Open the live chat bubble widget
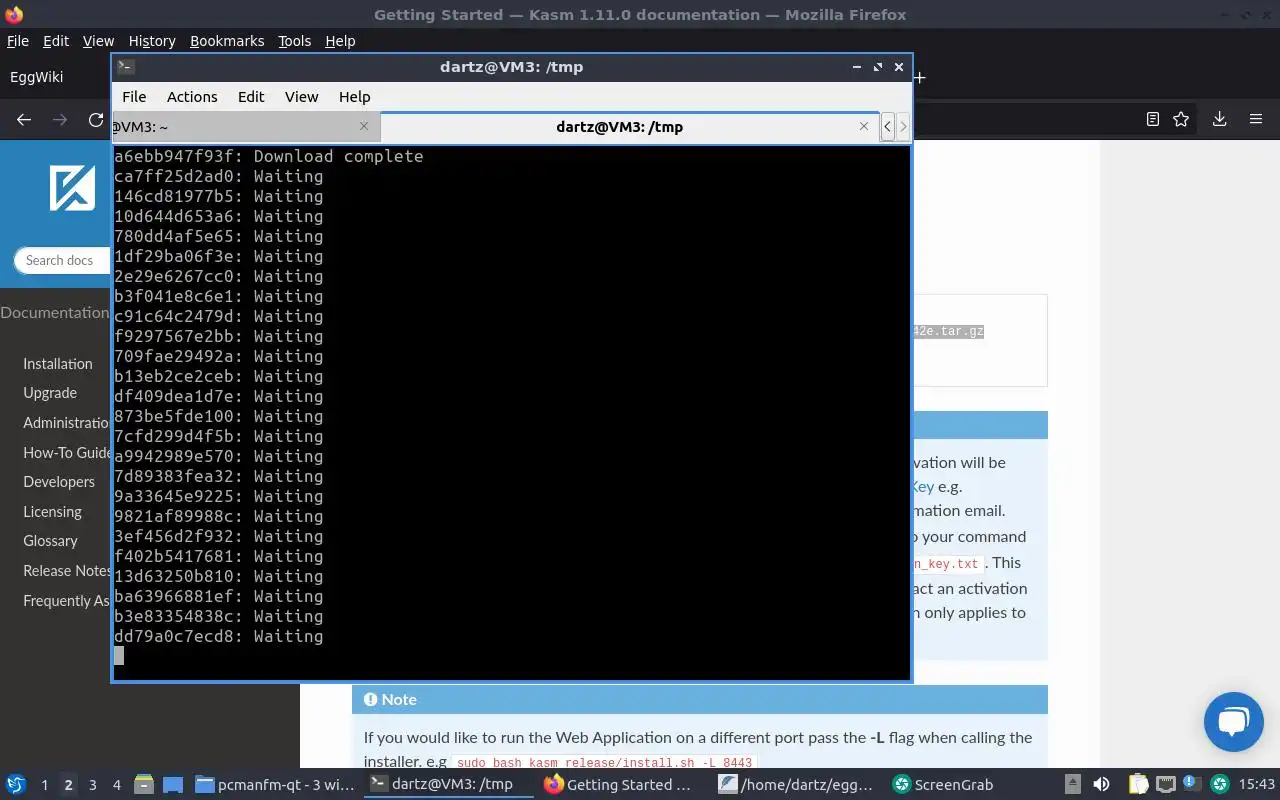Screen dimensions: 1280x800 [x=1234, y=721]
